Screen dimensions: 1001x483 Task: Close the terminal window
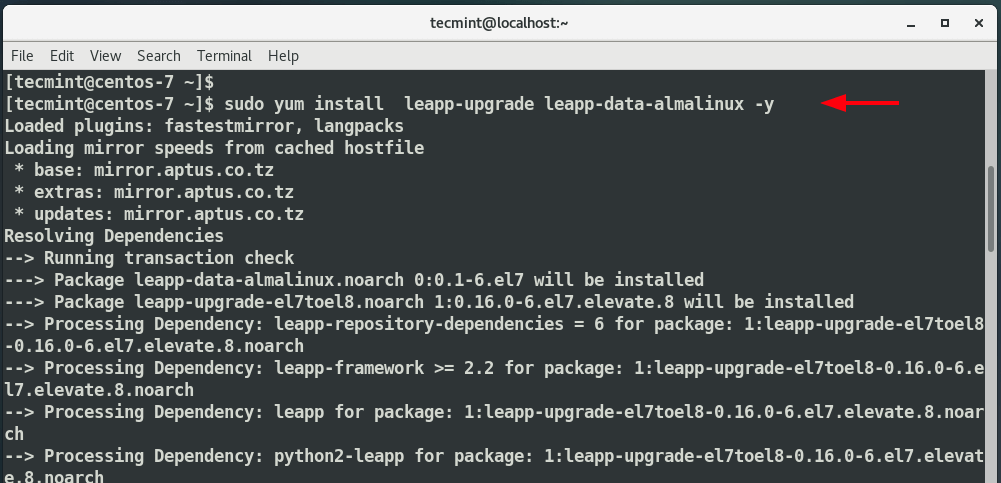(x=979, y=23)
